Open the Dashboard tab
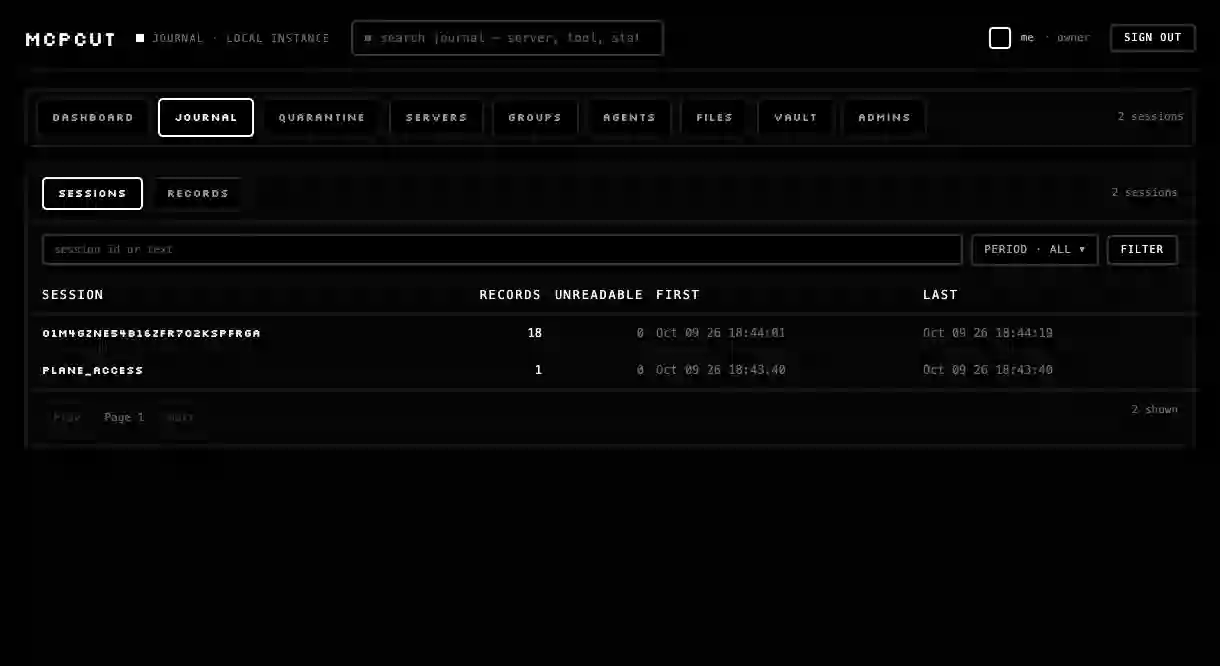The image size is (1220, 666). pos(93,117)
